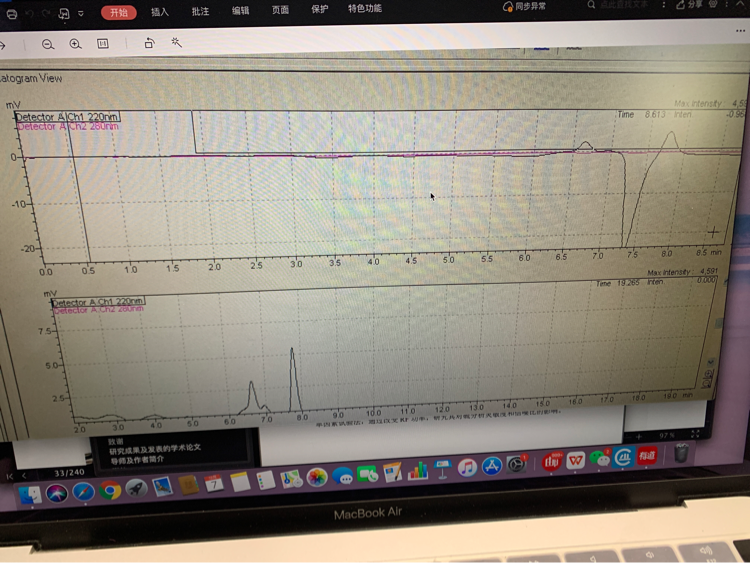Open the three-dot more options in image toolbar
The height and width of the screenshot is (563, 750).
740,31
